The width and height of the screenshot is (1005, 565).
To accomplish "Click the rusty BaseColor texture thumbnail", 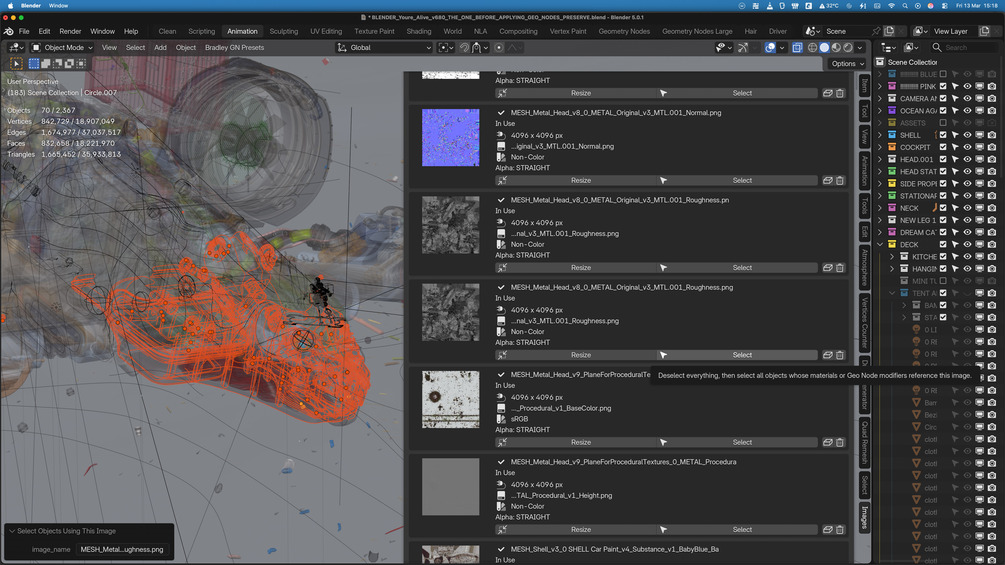I will click(x=451, y=400).
